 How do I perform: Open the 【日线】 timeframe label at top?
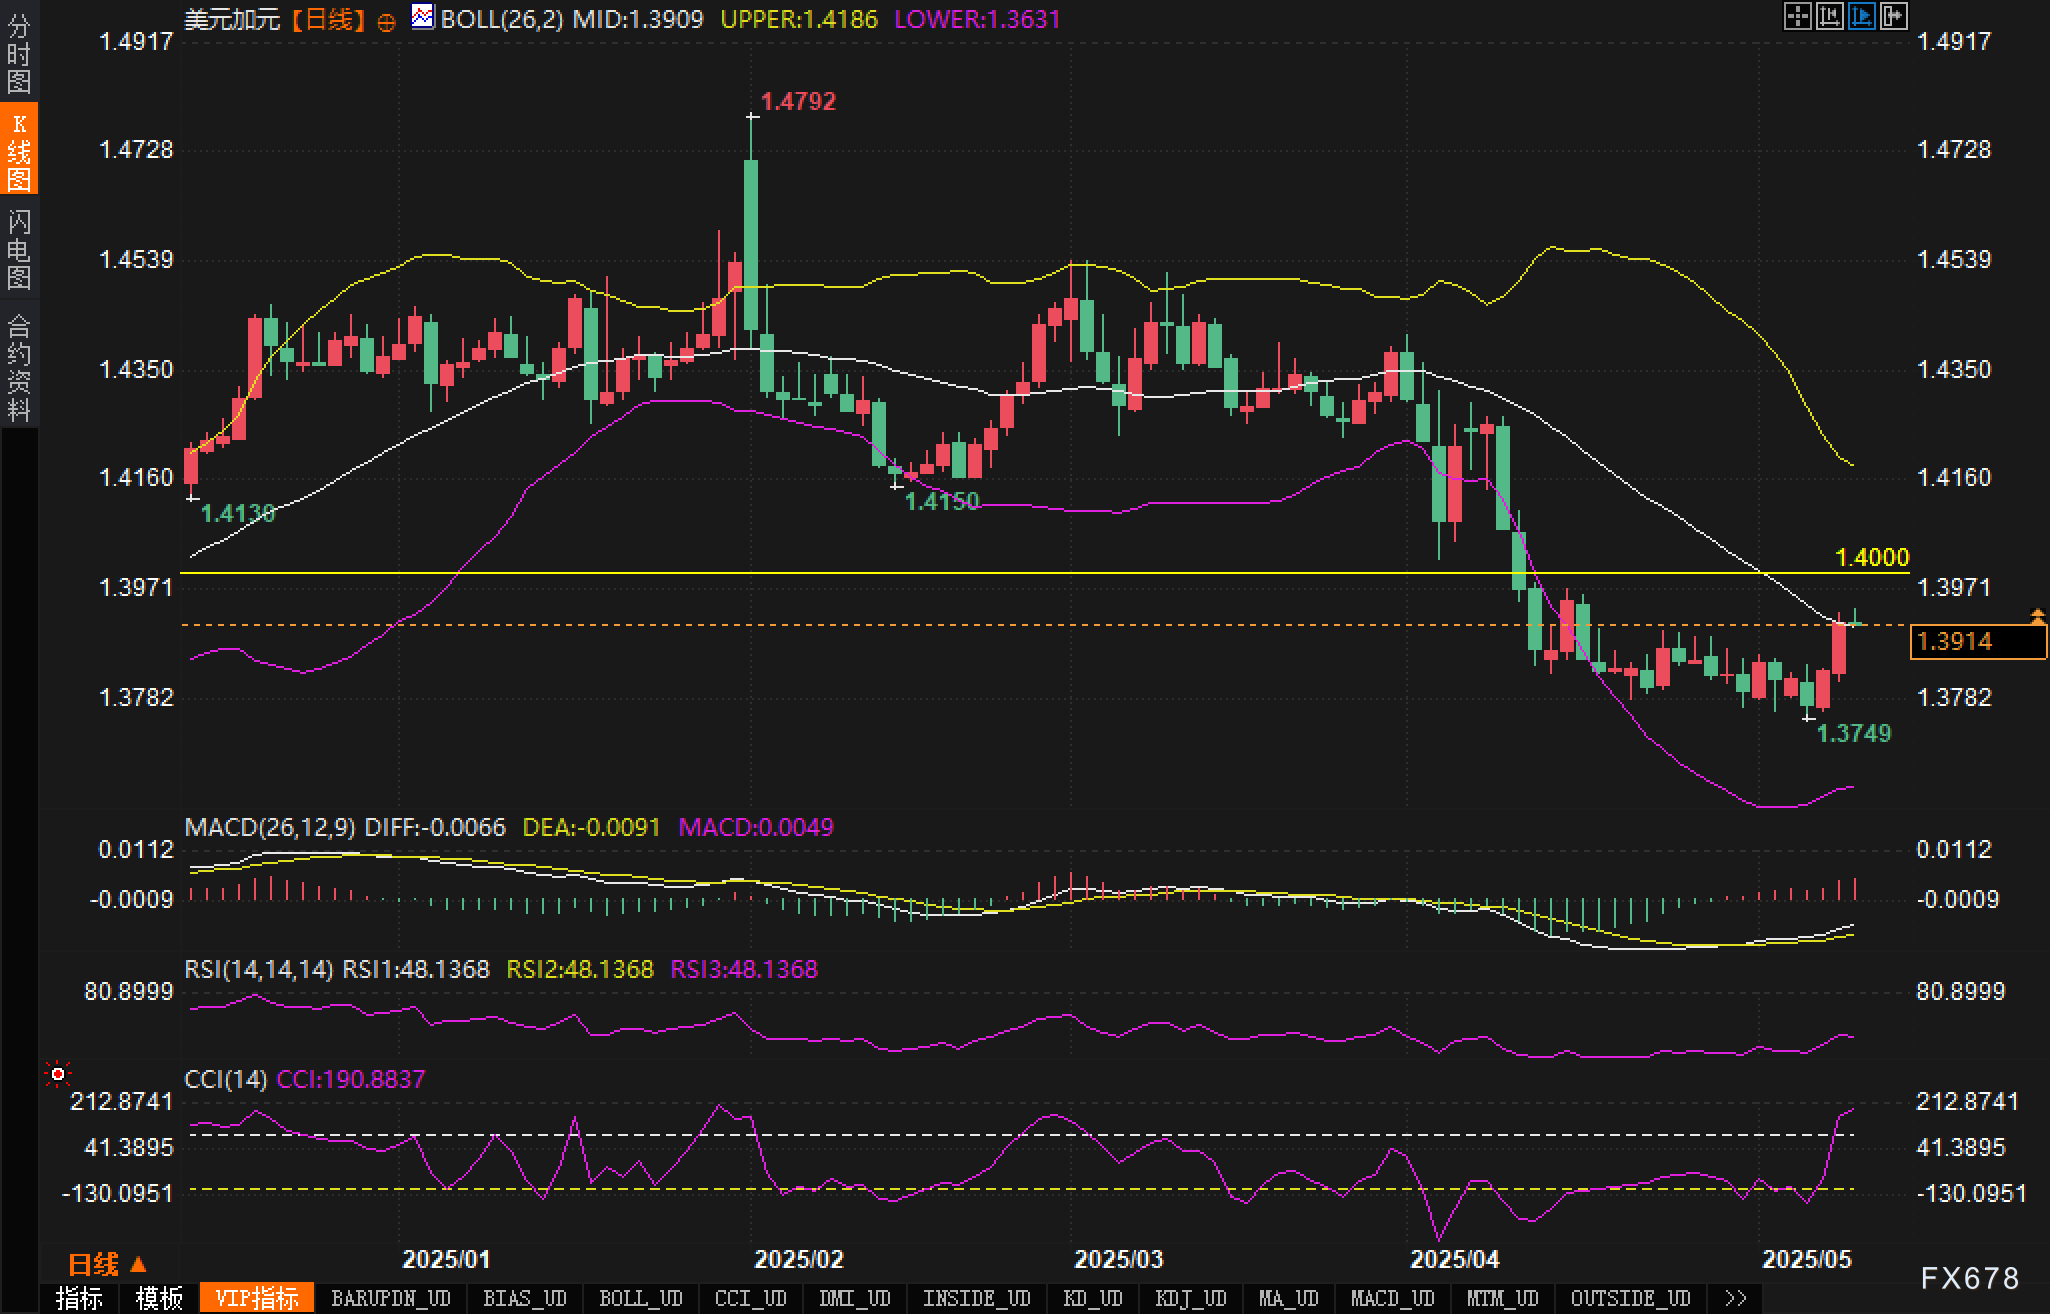329,19
